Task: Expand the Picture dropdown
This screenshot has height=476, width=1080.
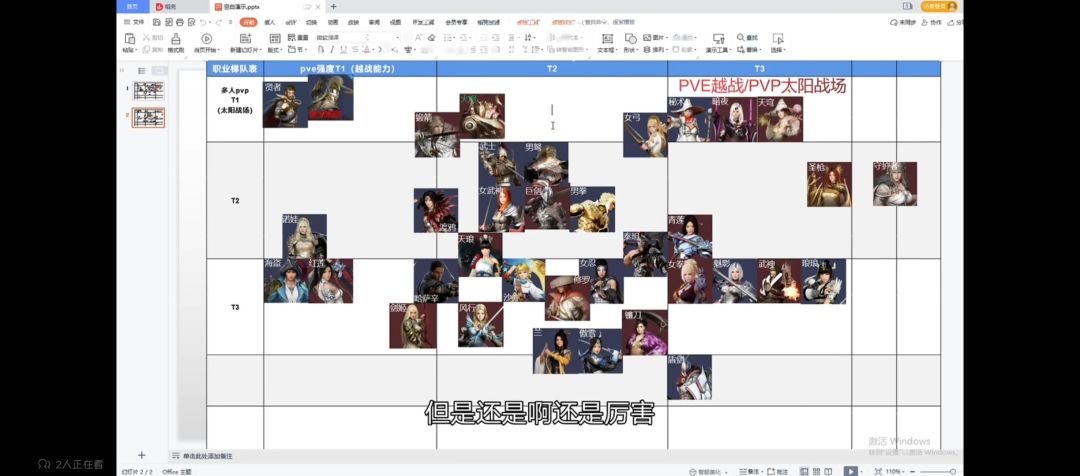Action: tap(667, 37)
